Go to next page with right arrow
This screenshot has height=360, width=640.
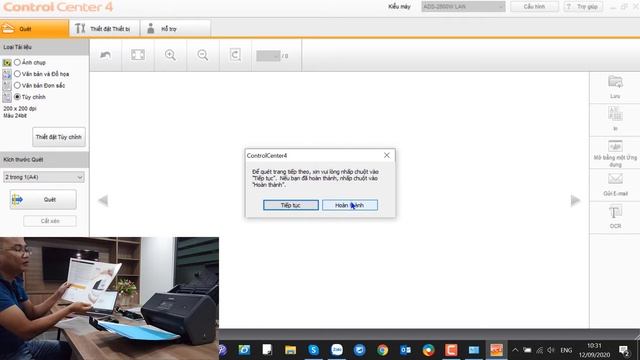576,200
